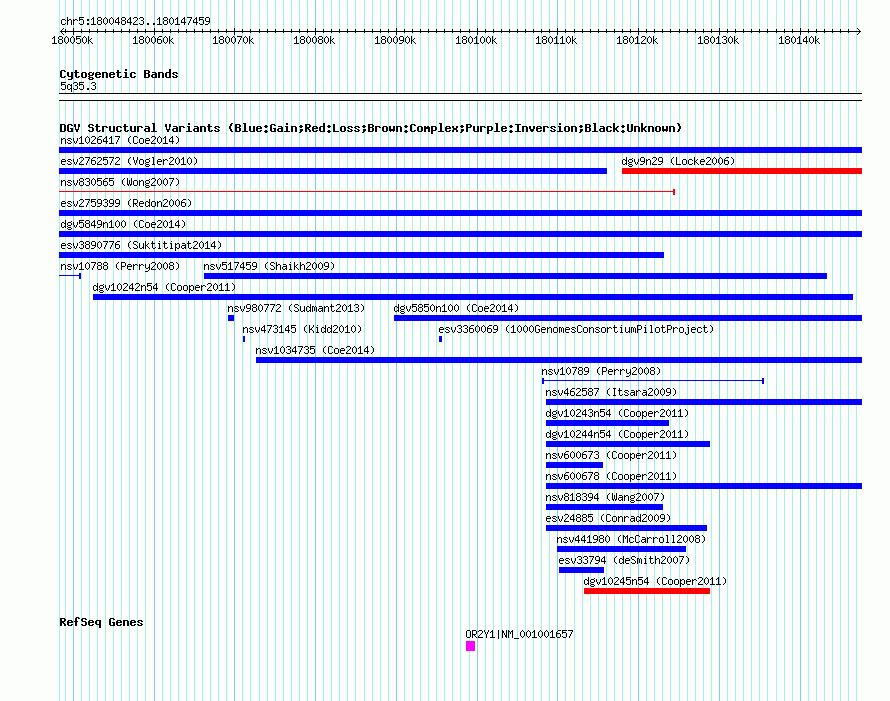Screen dimensions: 890x701
Task: Click the nsv10789 (Perry2008) label
Action: coord(601,371)
